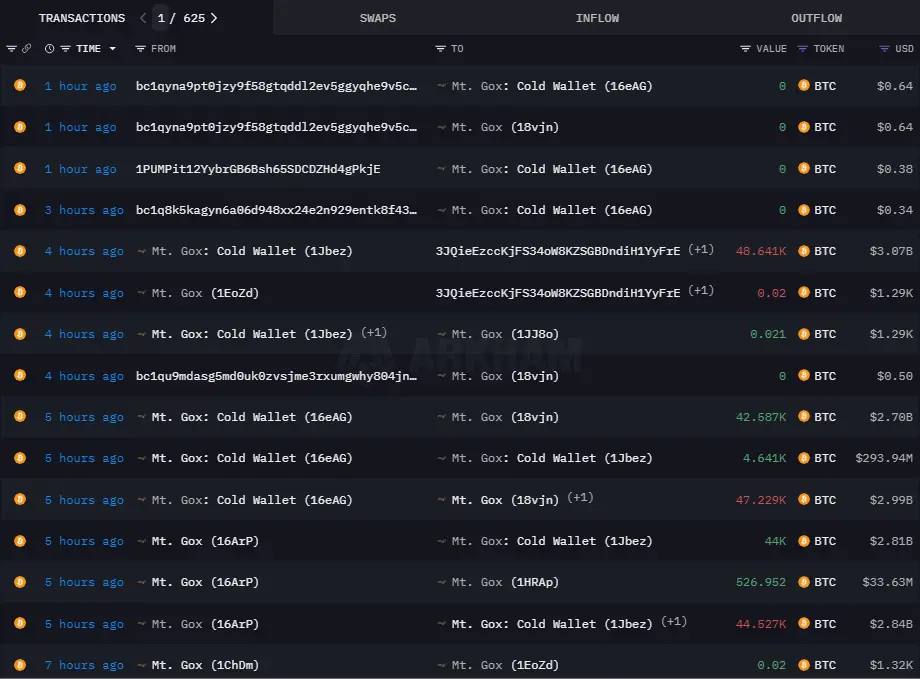Expand the (+1) next to 3JQieEzcc 48.641K row
Viewport: 920px width, 679px height.
(x=701, y=250)
